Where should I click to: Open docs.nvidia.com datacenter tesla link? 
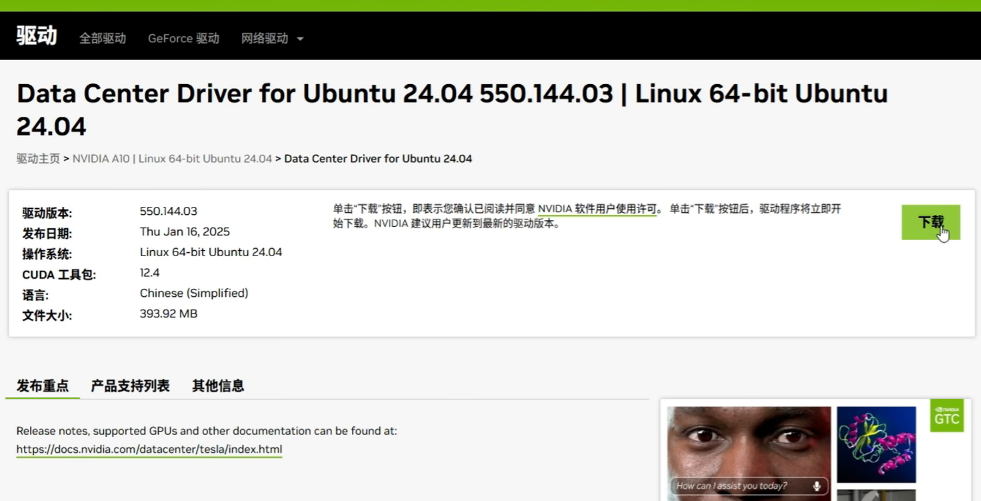pos(149,450)
